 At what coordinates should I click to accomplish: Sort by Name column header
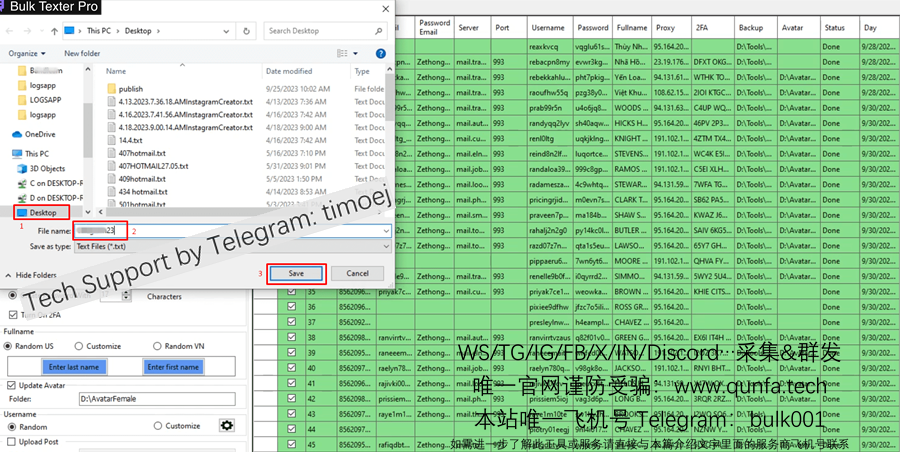[115, 71]
